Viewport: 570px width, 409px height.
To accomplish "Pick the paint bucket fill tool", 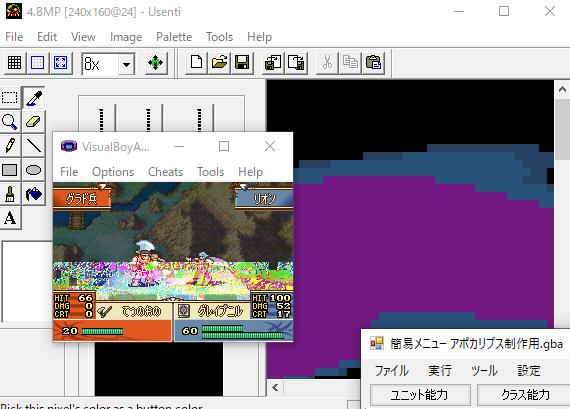I will [33, 194].
